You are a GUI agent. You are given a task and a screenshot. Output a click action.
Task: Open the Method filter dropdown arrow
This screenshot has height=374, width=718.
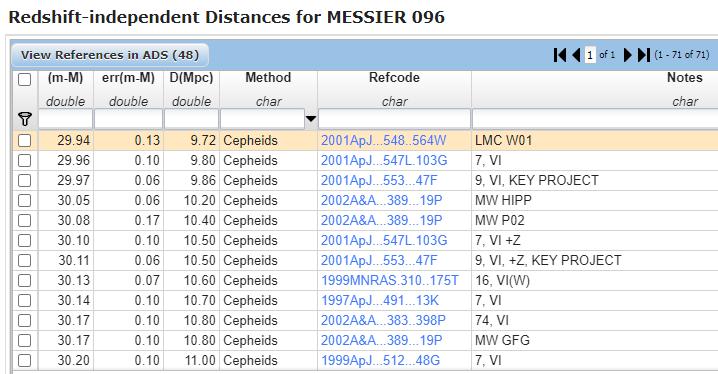[x=311, y=119]
